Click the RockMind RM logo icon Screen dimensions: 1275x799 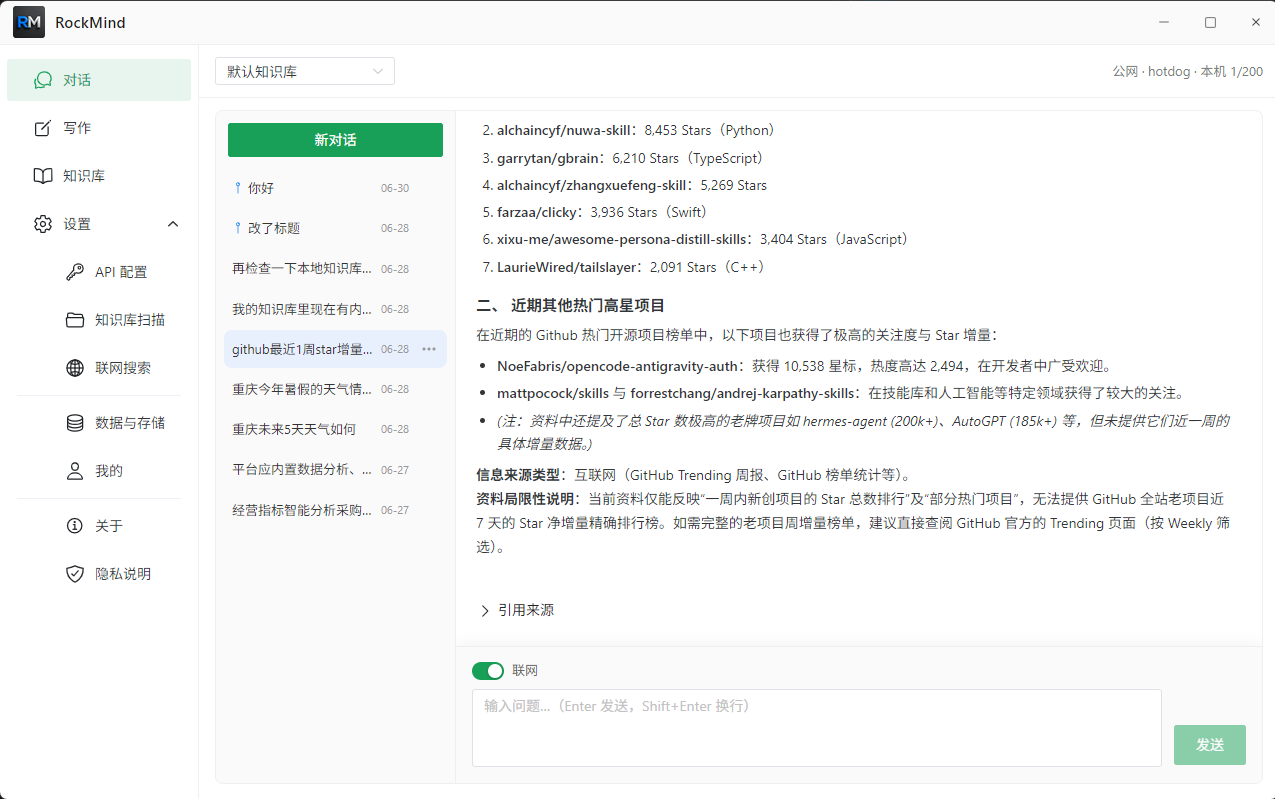[x=29, y=22]
